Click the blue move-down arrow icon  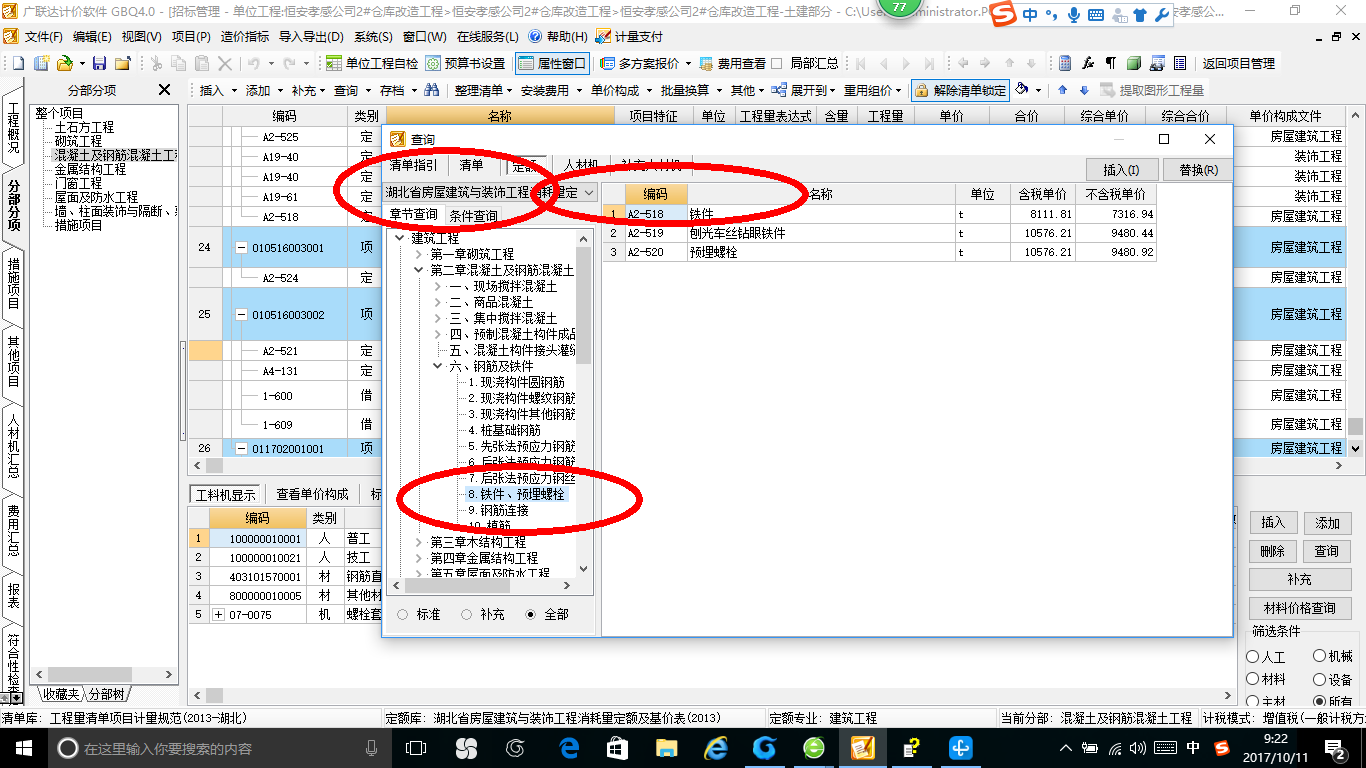click(x=1084, y=90)
